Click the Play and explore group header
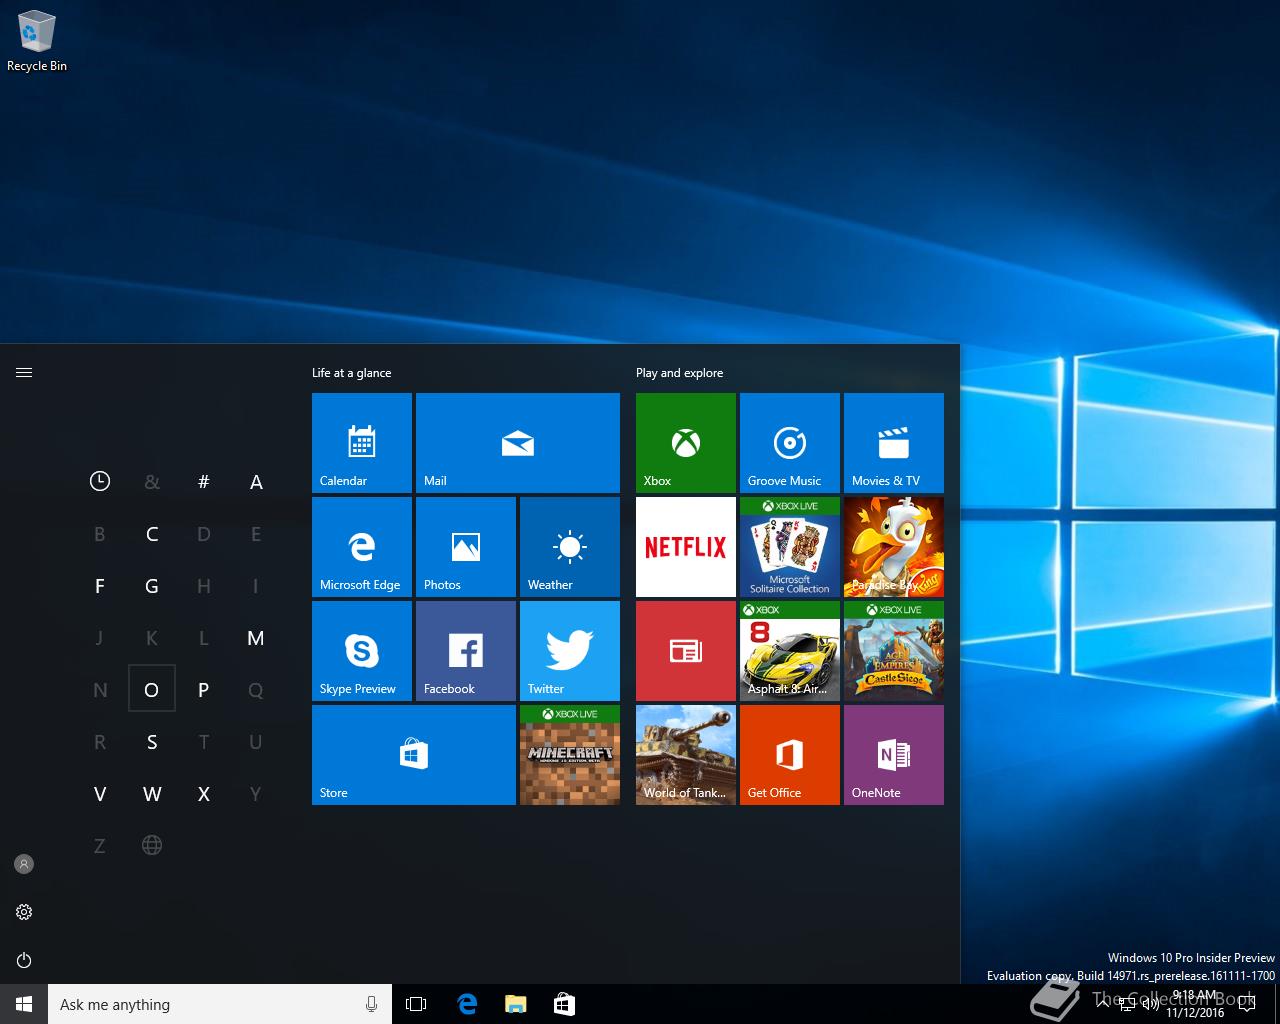Screen dimensions: 1280x1024 click(x=679, y=373)
